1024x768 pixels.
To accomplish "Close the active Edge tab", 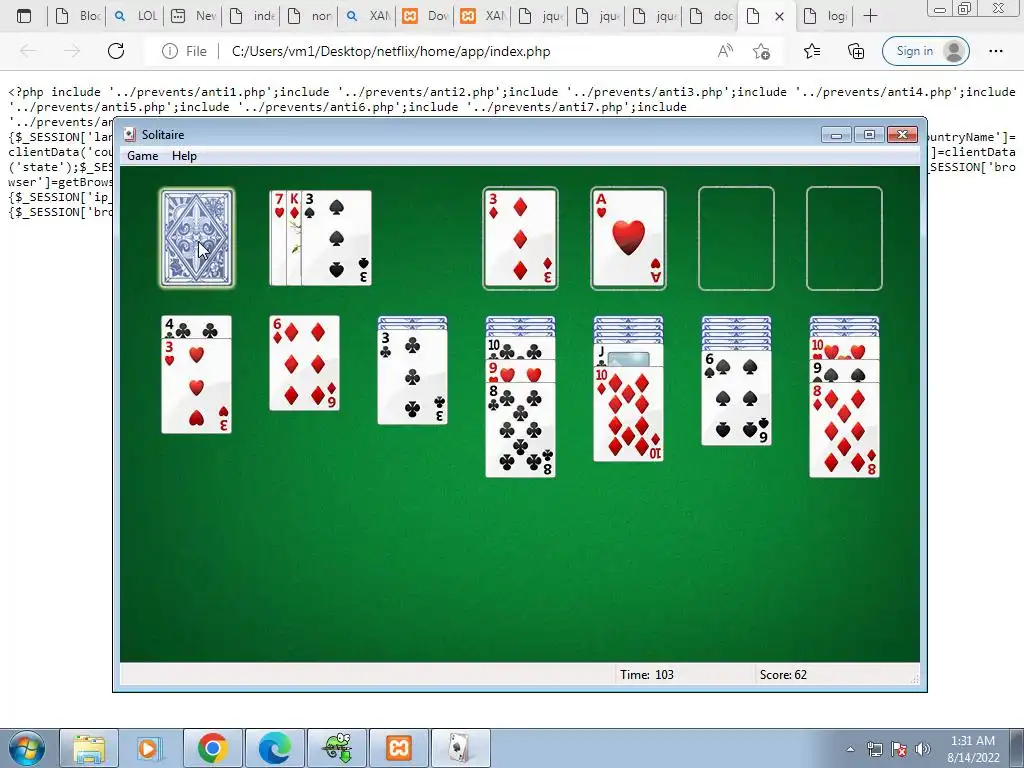I will tap(779, 16).
